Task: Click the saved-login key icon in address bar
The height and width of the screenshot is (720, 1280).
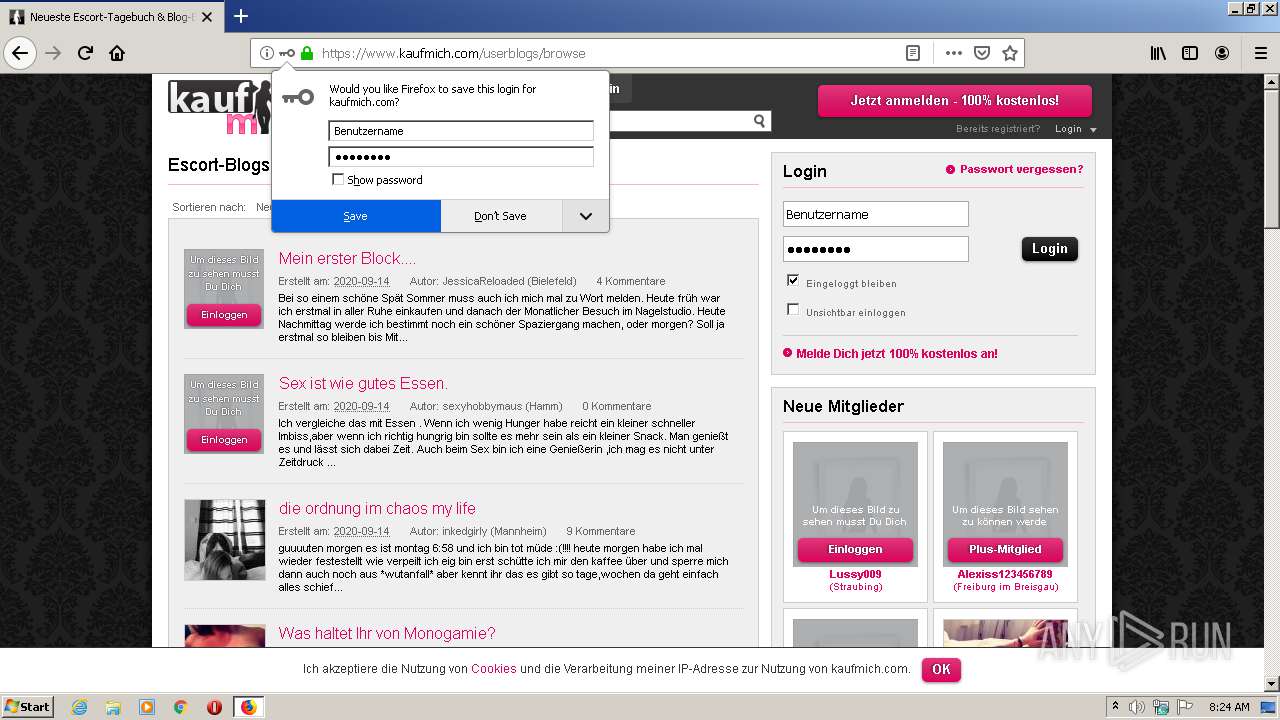Action: (x=287, y=53)
